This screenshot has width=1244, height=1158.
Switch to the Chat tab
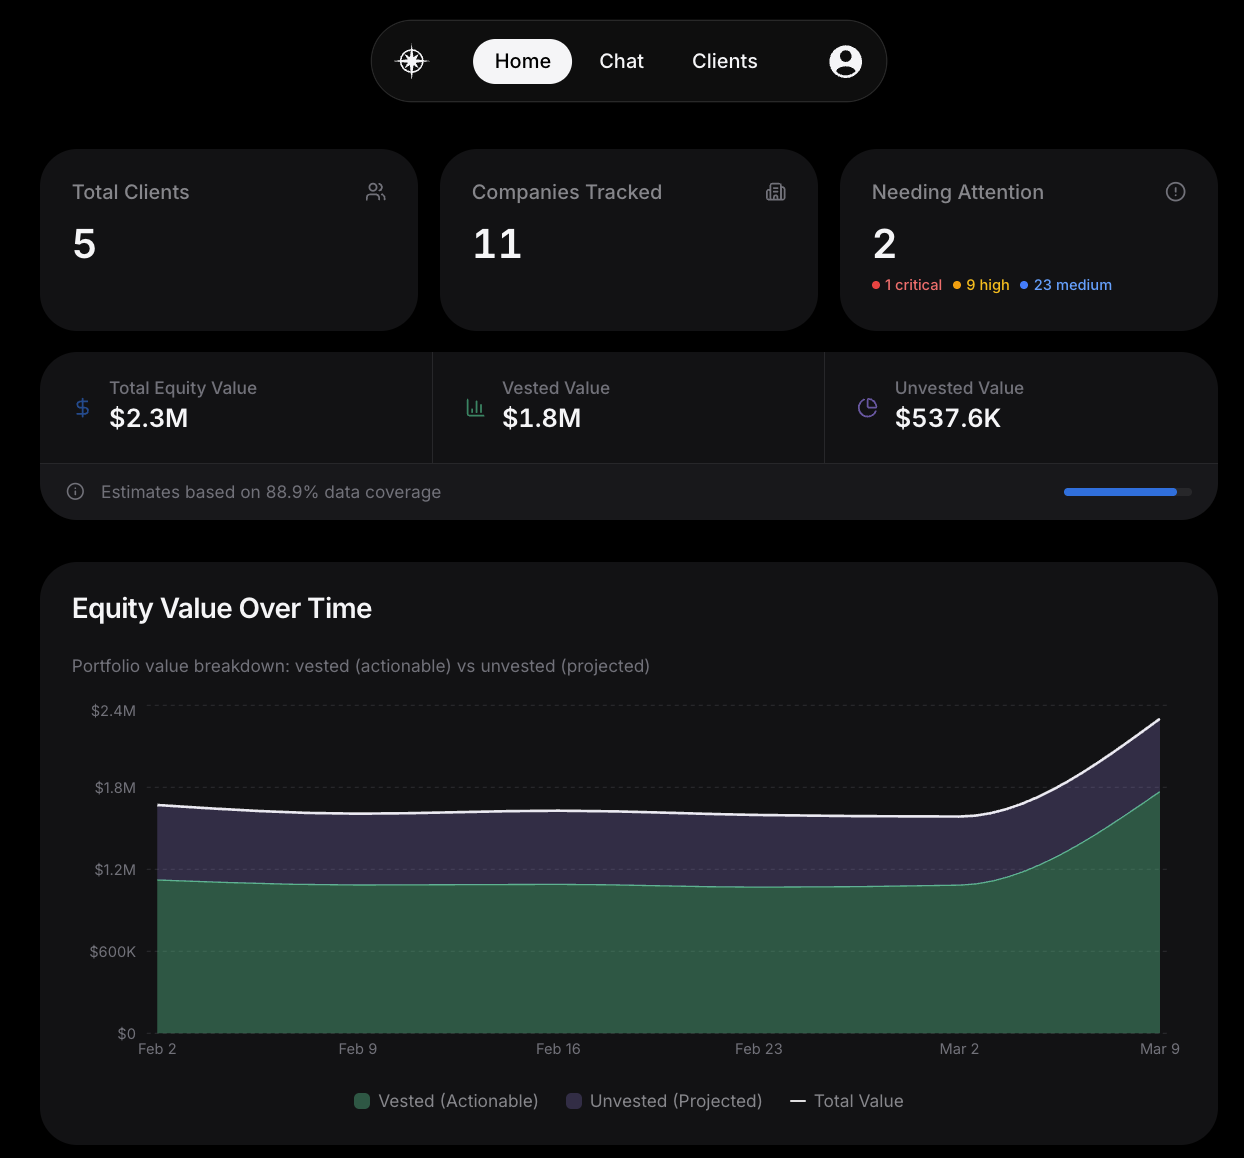[621, 61]
